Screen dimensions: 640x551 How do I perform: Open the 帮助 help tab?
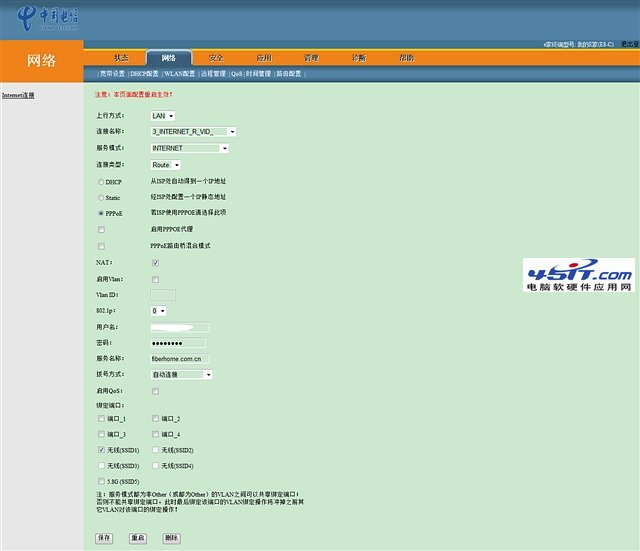coord(407,58)
